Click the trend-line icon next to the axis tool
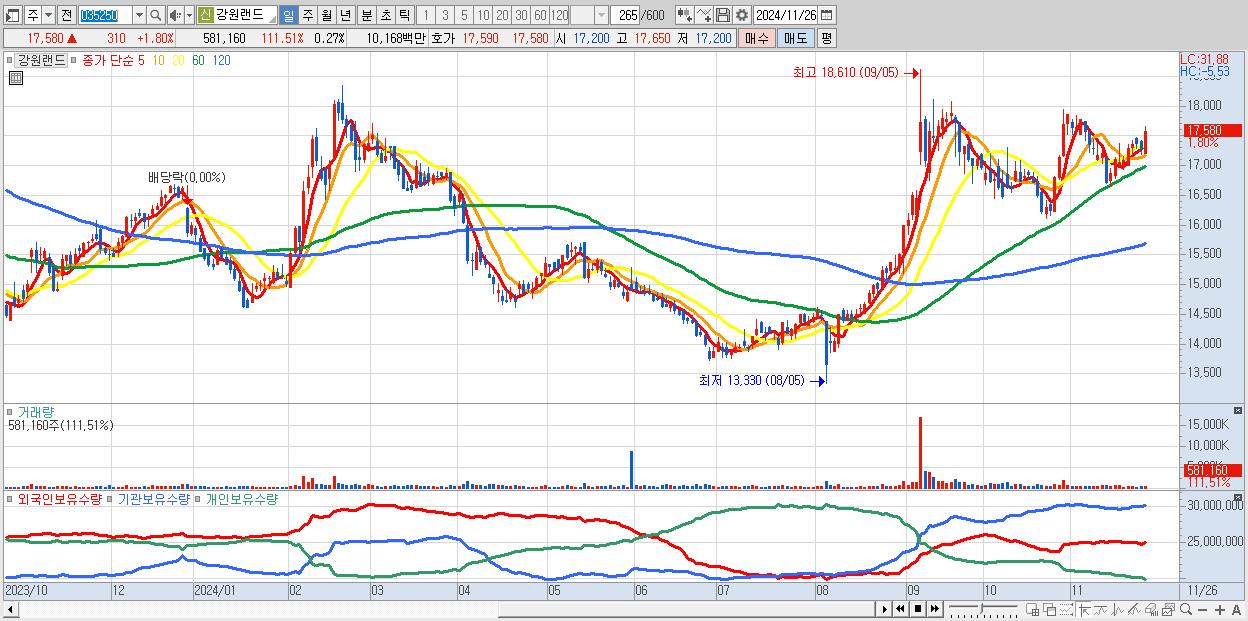Viewport: 1248px width, 621px height. (x=1101, y=609)
